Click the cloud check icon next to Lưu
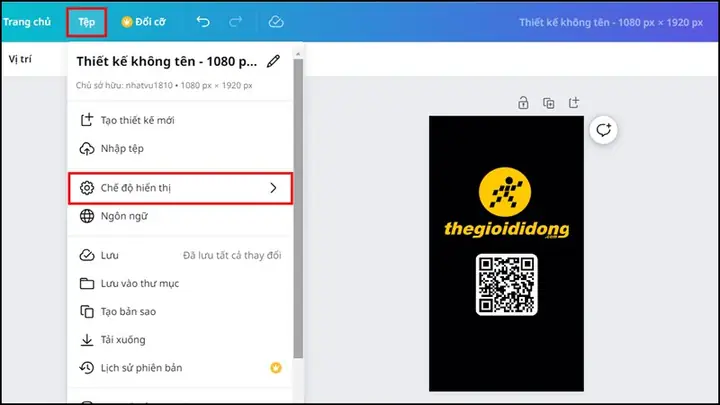 87,255
